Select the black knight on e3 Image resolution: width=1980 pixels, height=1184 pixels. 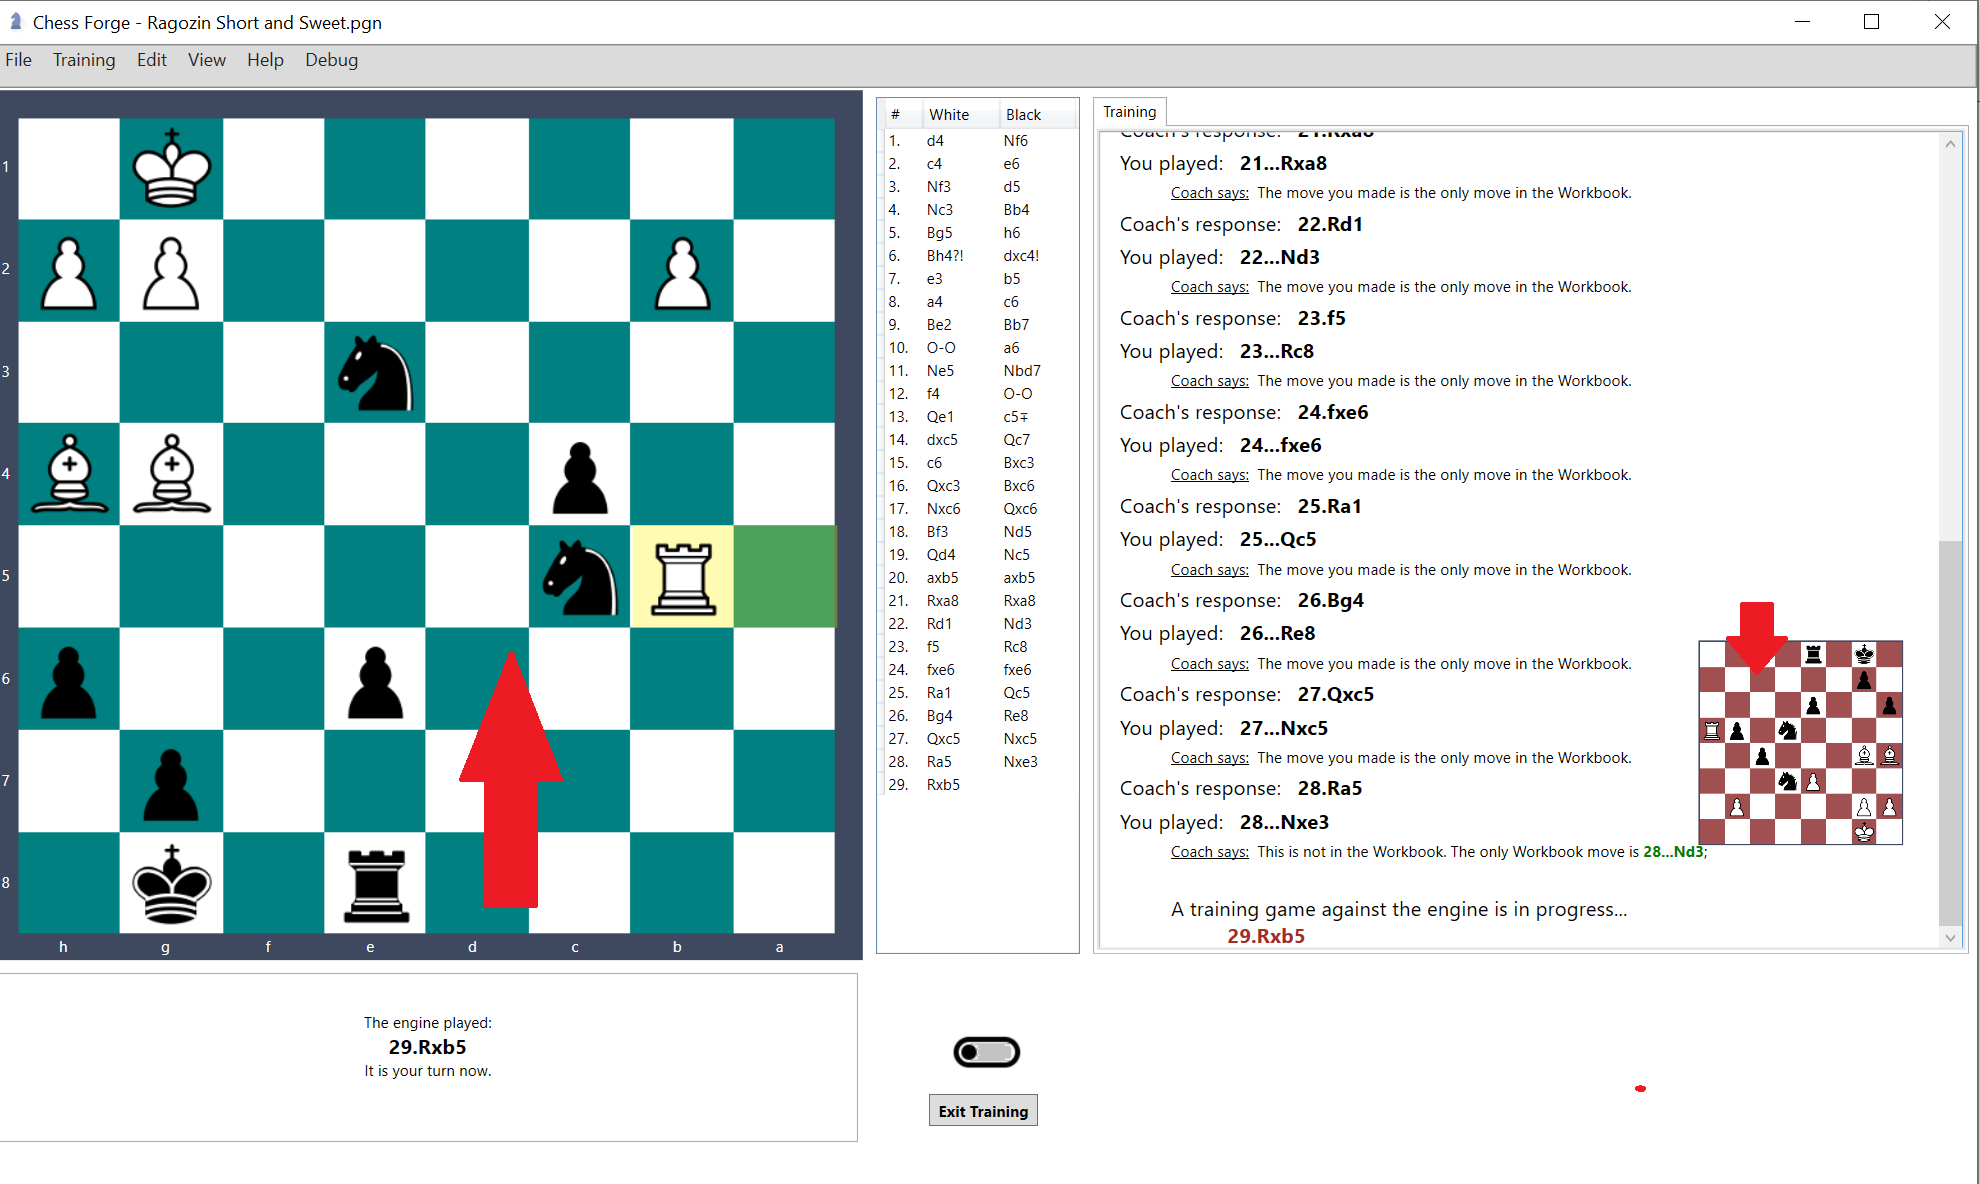pos(375,372)
